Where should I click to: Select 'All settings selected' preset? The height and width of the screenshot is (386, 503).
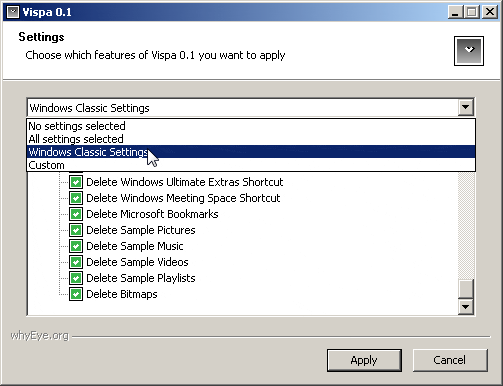coord(251,139)
